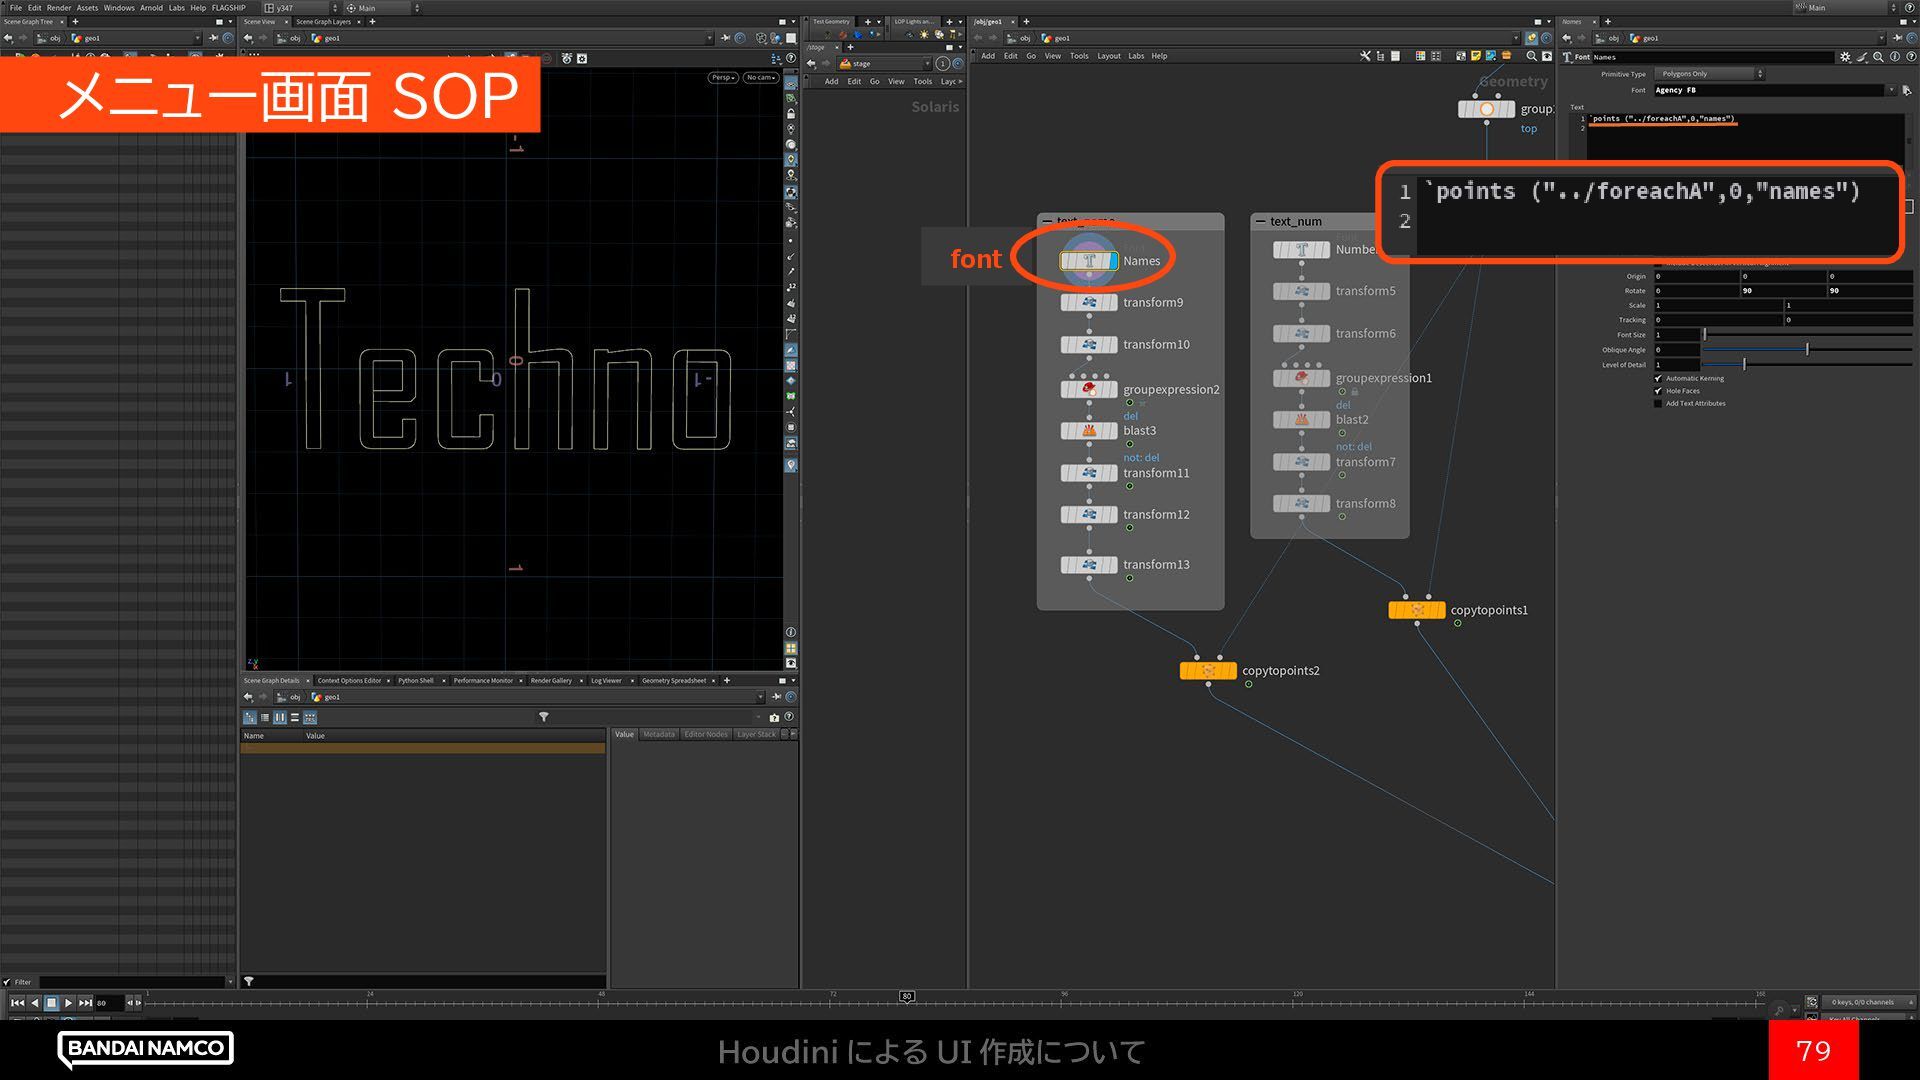The height and width of the screenshot is (1080, 1920).
Task: Click the parameter search magnifier icon
Action: click(1878, 57)
